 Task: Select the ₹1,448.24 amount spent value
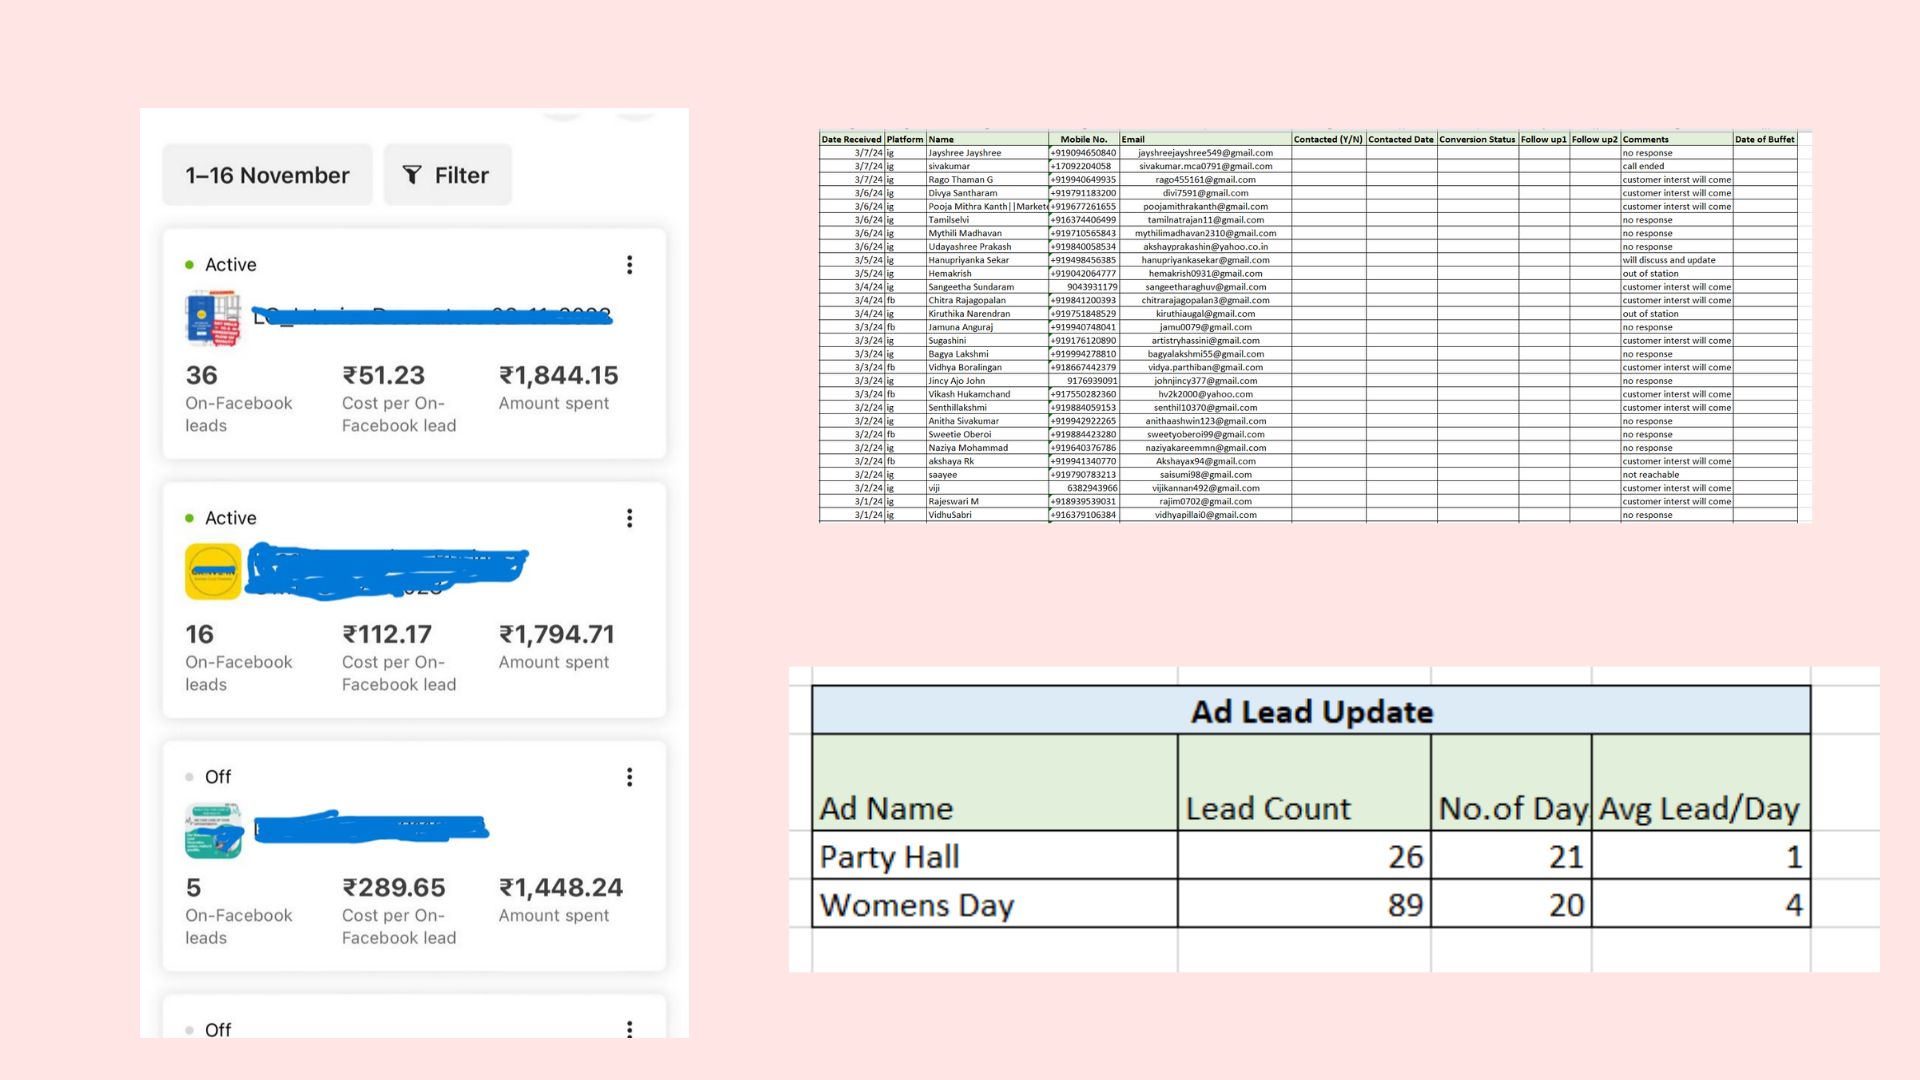[x=561, y=887]
